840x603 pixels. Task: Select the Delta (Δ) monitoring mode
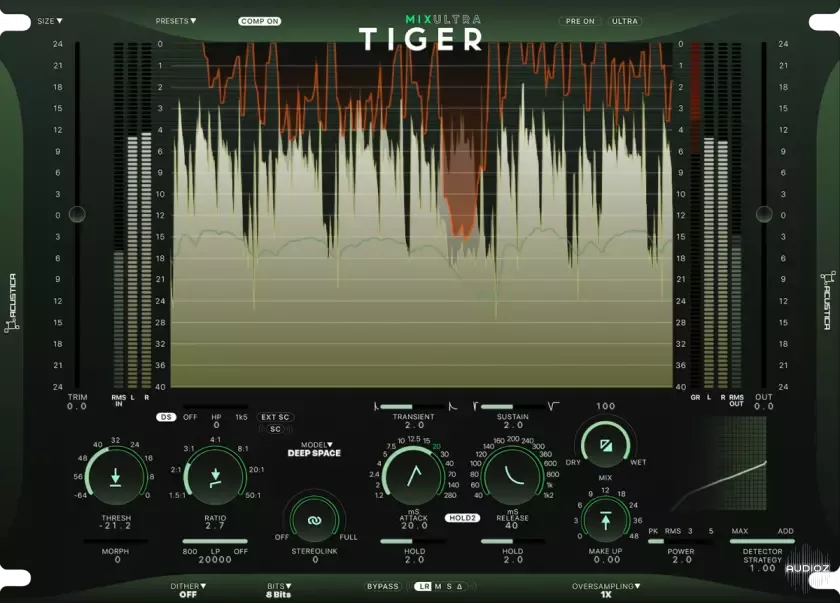460,586
